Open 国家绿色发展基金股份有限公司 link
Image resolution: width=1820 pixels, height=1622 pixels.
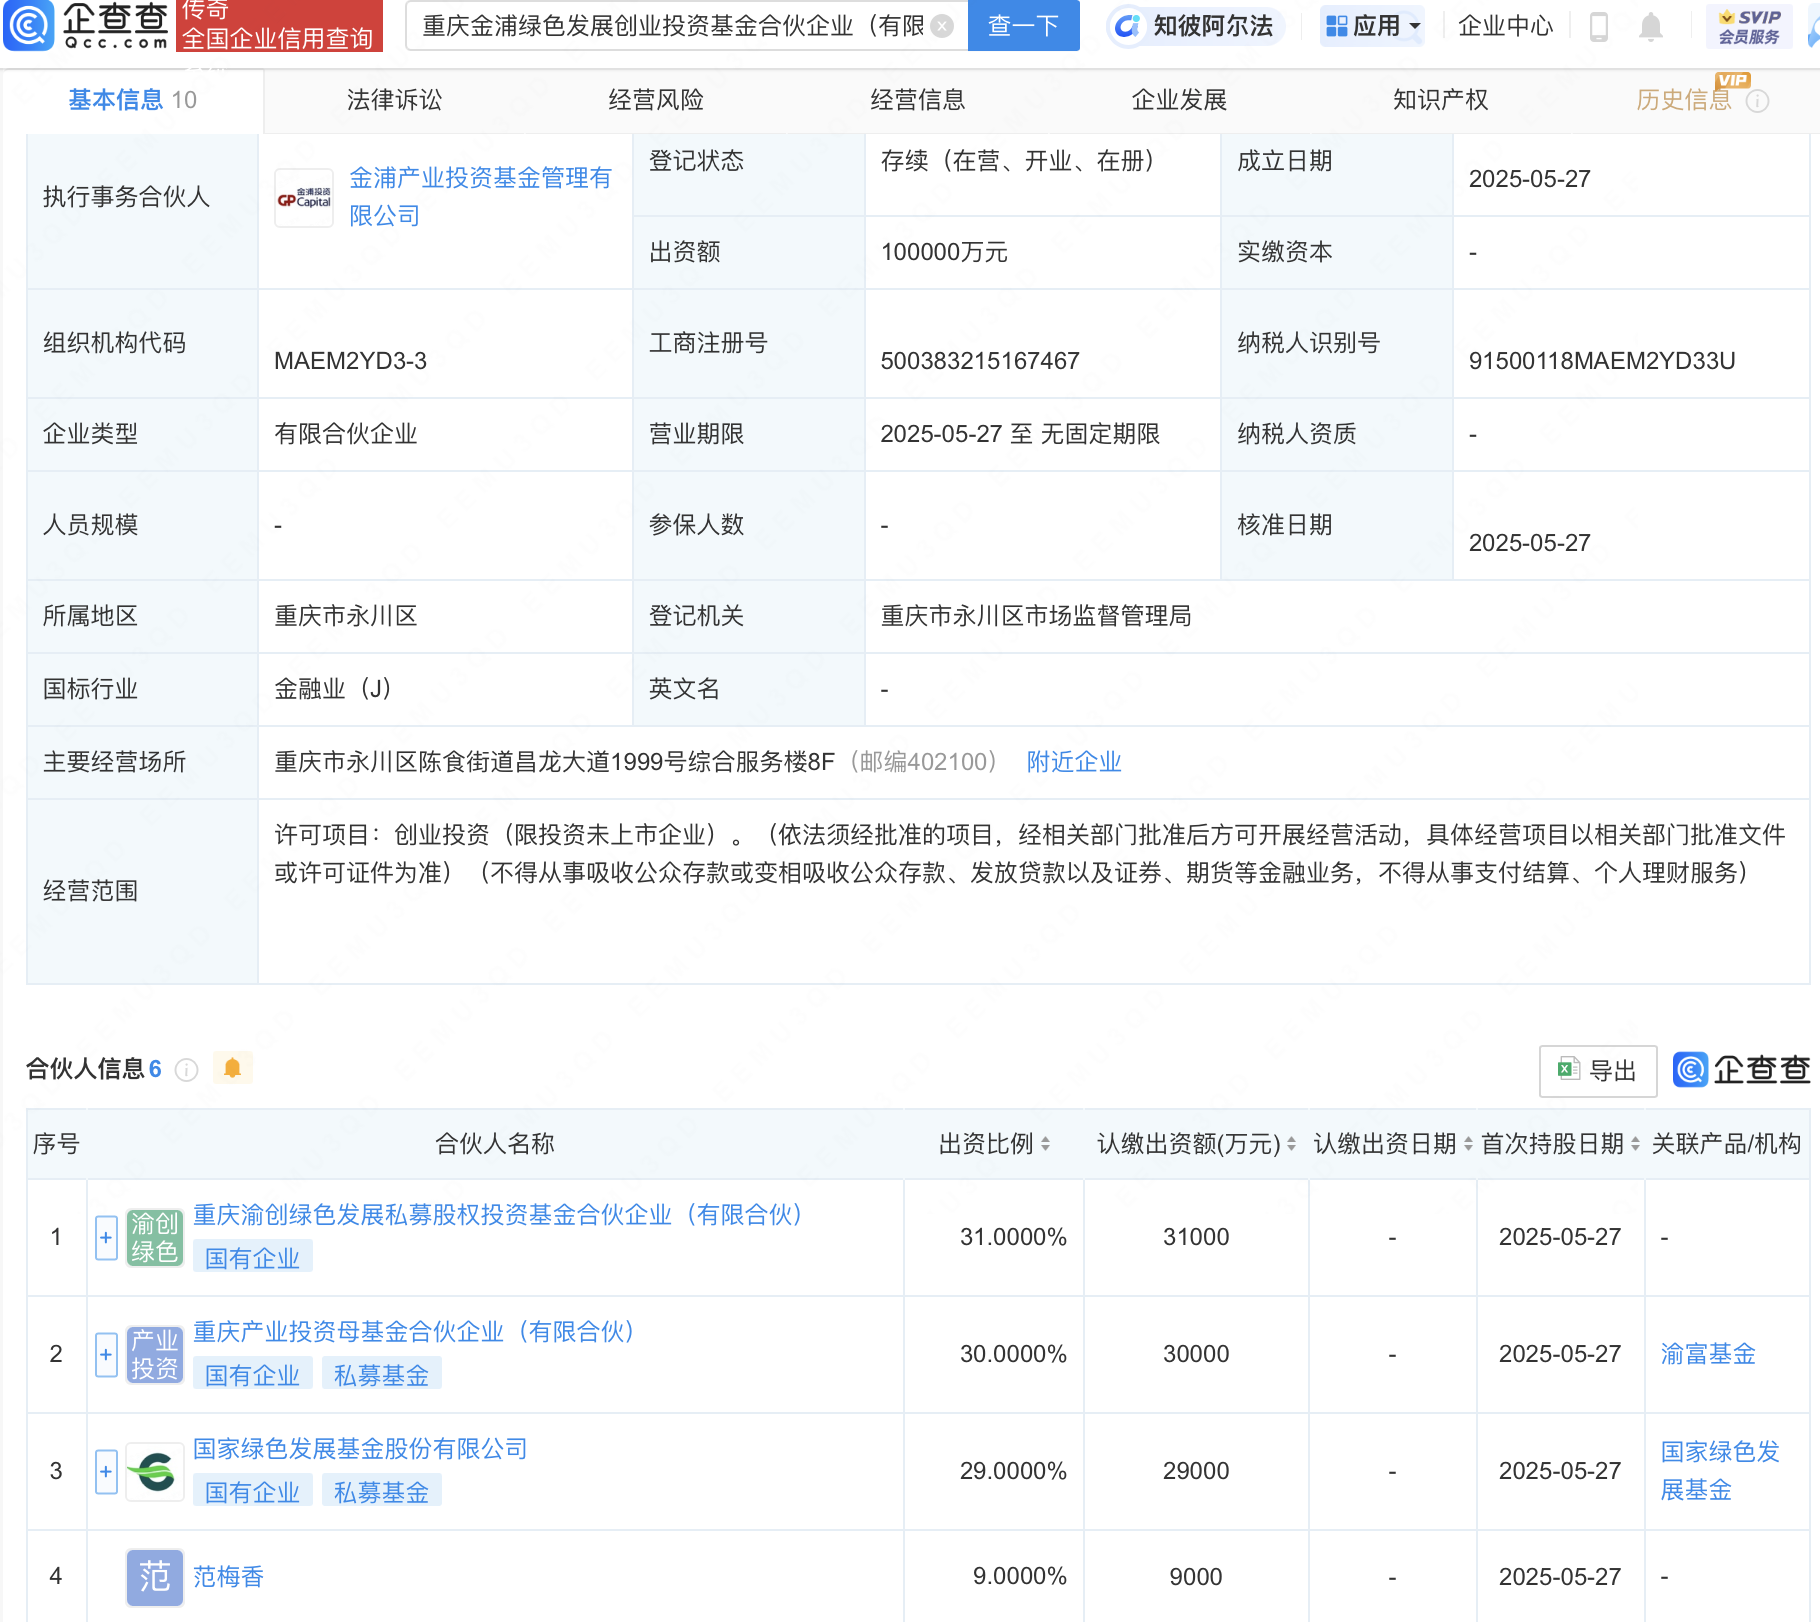360,1449
